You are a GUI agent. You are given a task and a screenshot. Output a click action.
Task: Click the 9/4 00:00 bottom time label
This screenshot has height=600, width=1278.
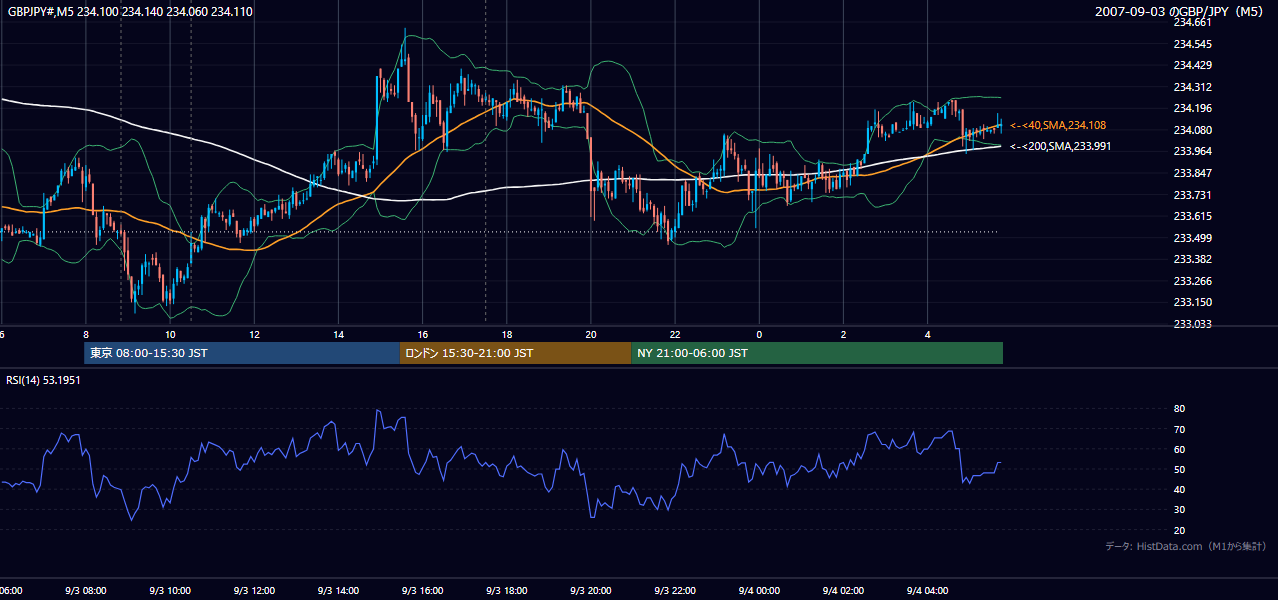759,591
